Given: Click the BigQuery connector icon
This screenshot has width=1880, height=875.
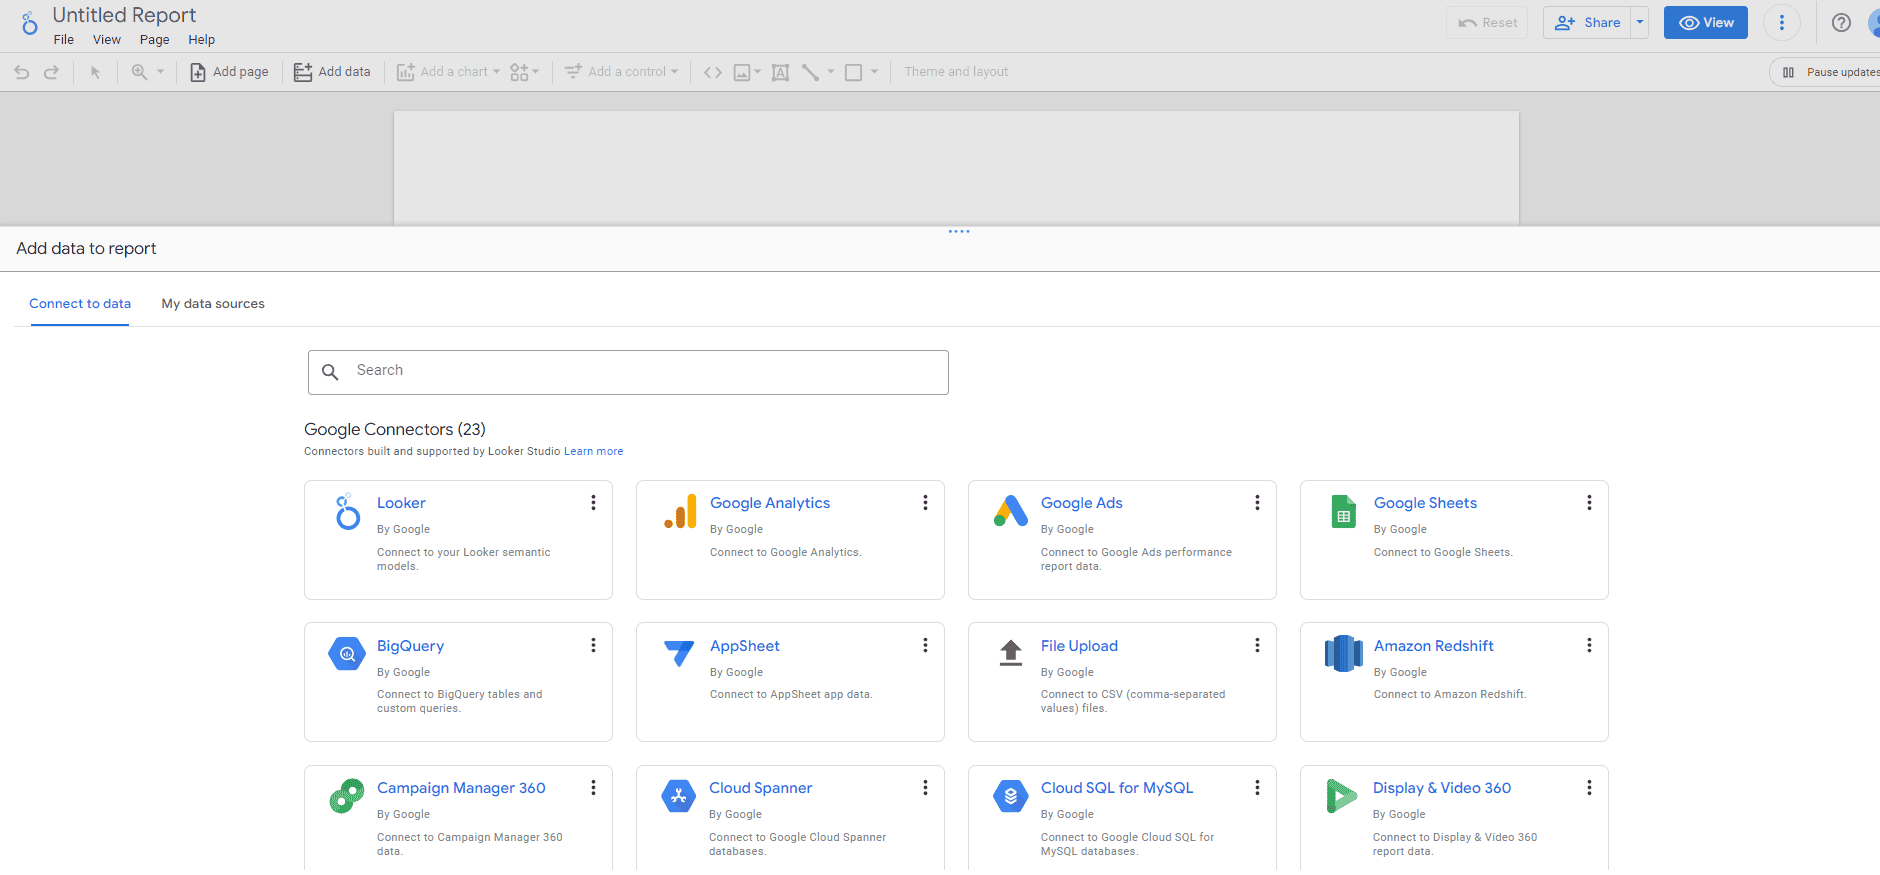Looking at the screenshot, I should point(347,654).
